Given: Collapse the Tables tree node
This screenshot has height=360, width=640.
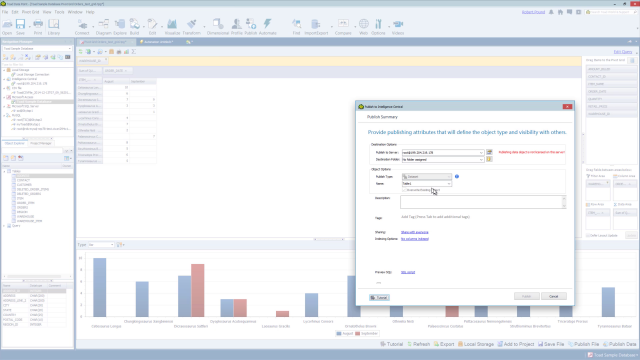Looking at the screenshot, I should click(4, 171).
